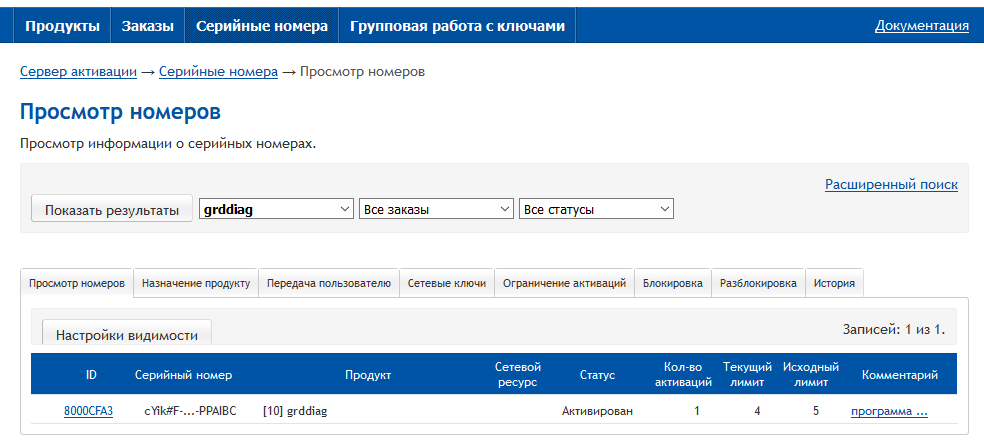Expand the grddiag product dropdown

277,209
